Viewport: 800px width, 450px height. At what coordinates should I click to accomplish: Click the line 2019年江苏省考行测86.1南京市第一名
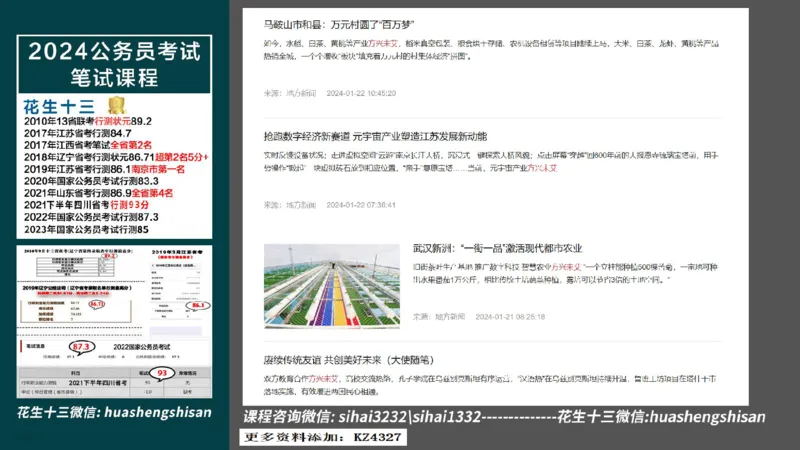tap(104, 169)
